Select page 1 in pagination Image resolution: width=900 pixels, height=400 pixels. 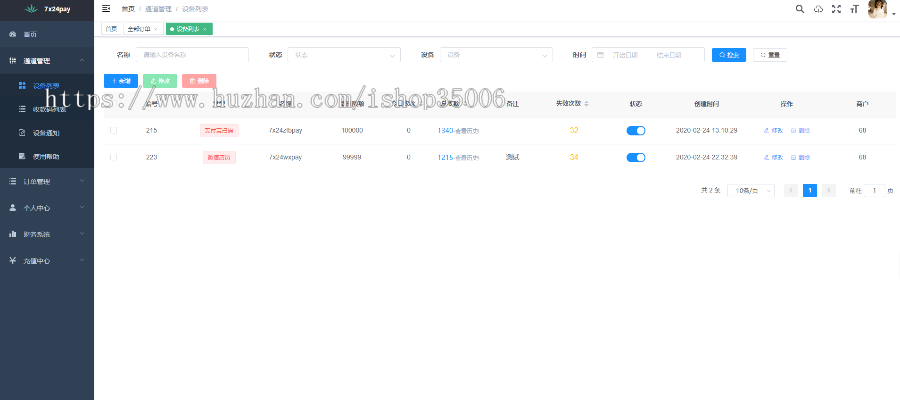(x=810, y=191)
